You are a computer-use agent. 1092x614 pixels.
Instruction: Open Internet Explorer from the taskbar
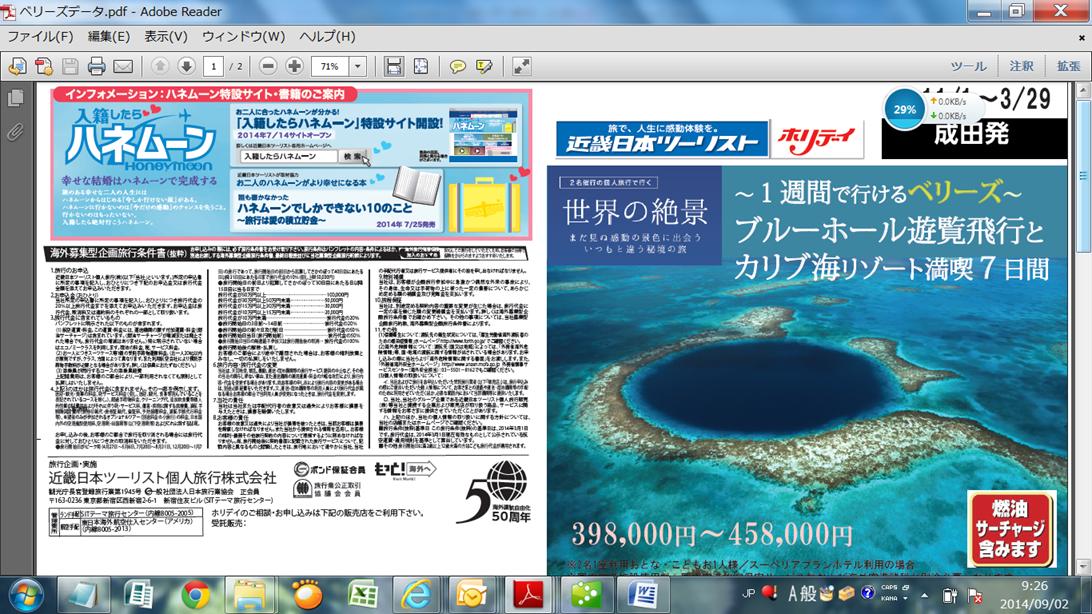pyautogui.click(x=416, y=596)
